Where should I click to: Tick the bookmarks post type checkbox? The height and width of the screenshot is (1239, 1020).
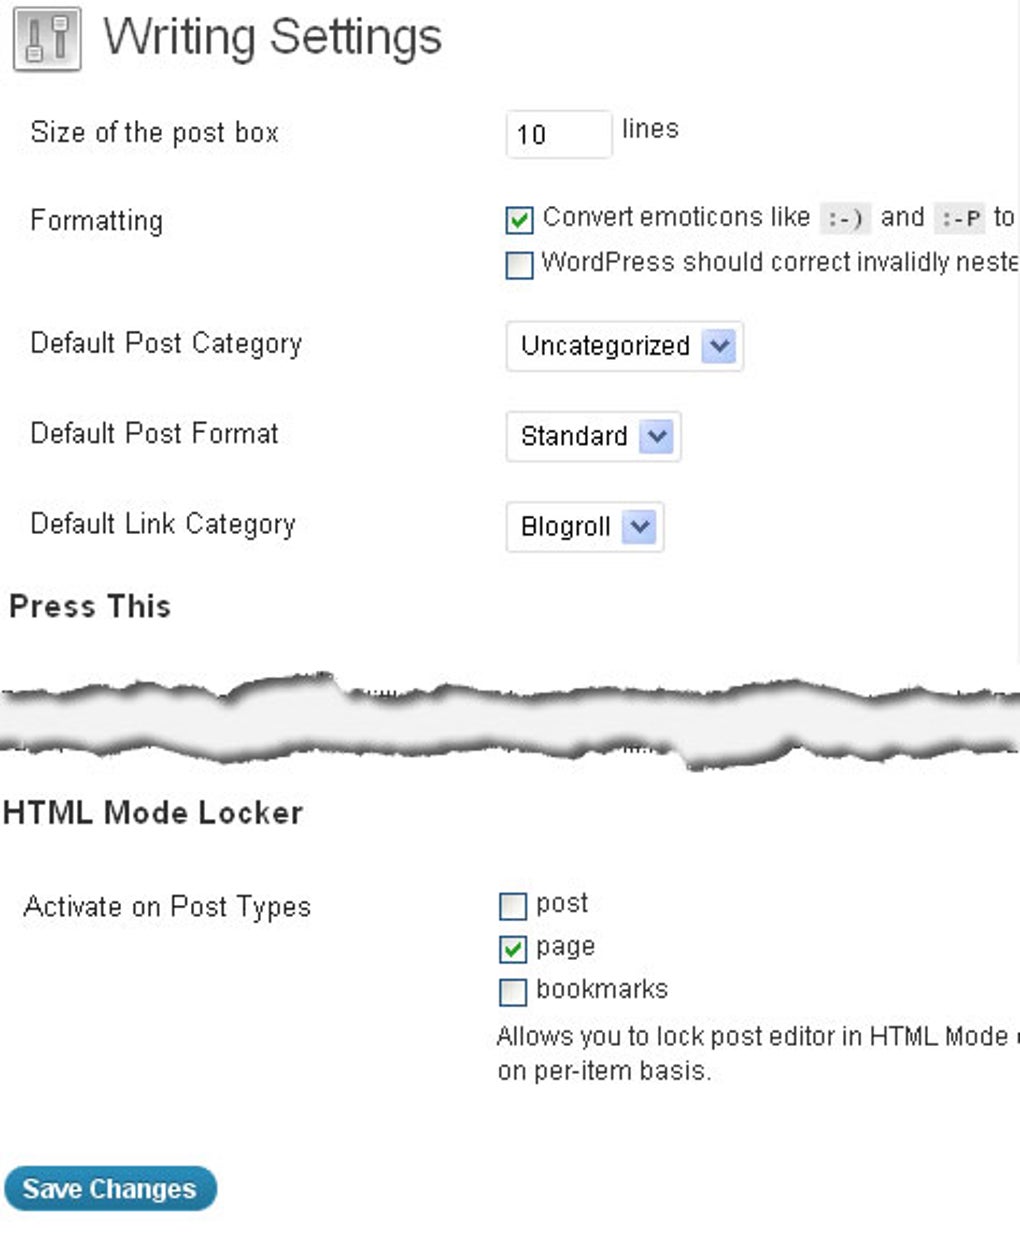point(512,991)
